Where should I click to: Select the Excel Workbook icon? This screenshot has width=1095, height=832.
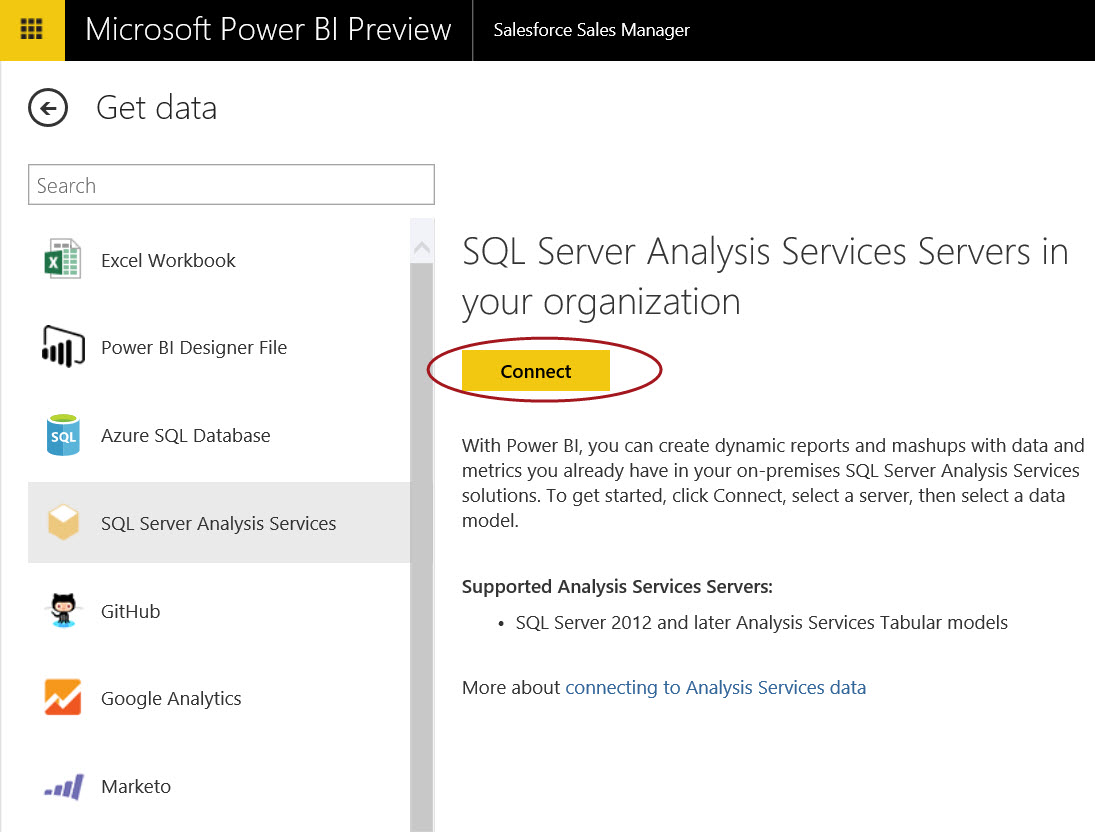coord(63,259)
